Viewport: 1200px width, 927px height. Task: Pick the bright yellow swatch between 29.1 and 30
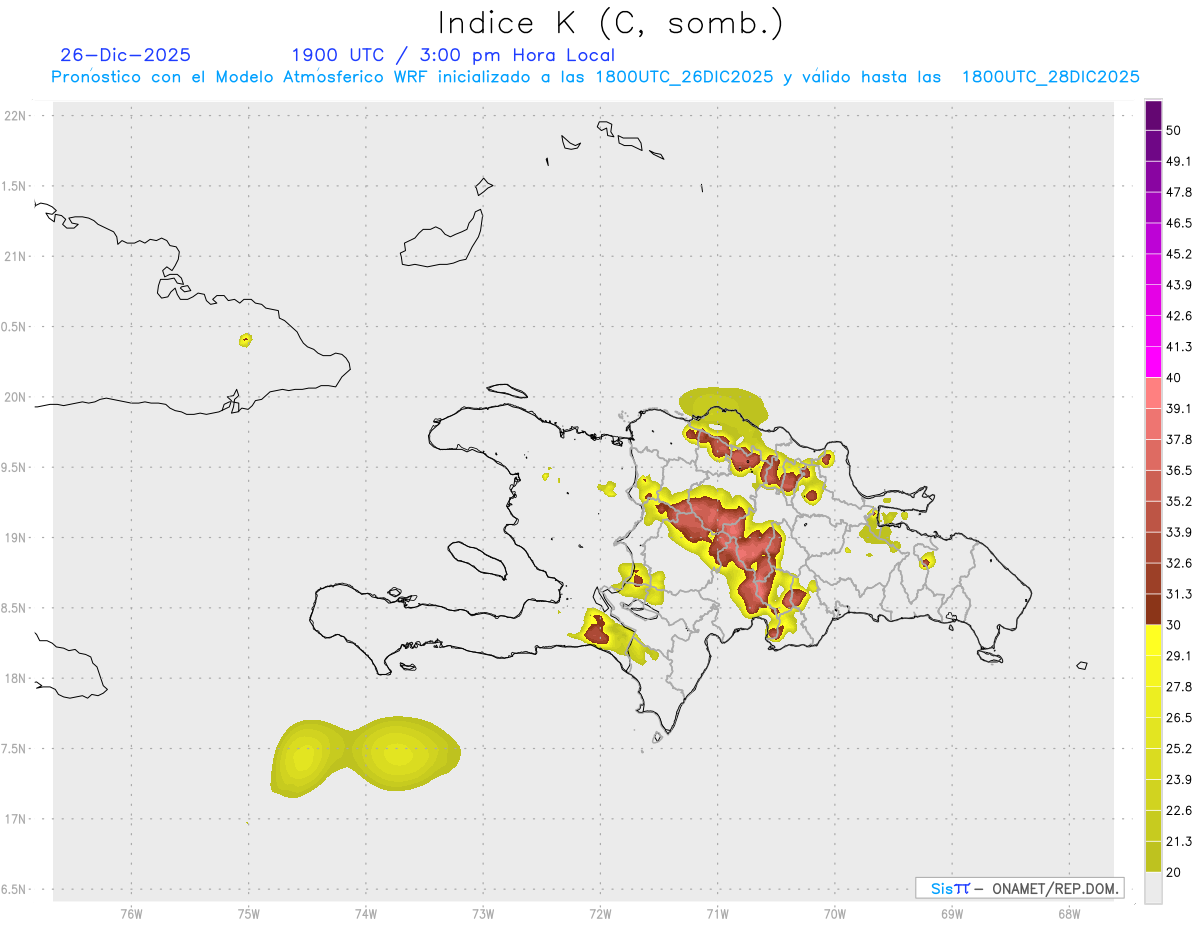click(x=1154, y=640)
